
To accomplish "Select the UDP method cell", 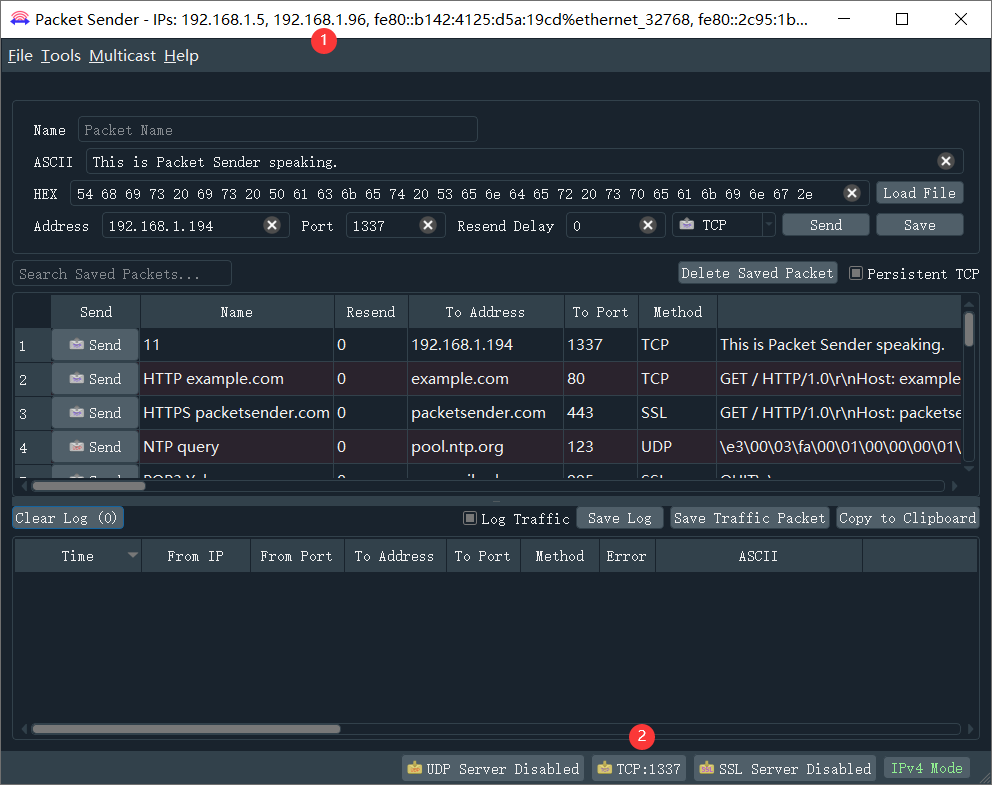I will [678, 447].
